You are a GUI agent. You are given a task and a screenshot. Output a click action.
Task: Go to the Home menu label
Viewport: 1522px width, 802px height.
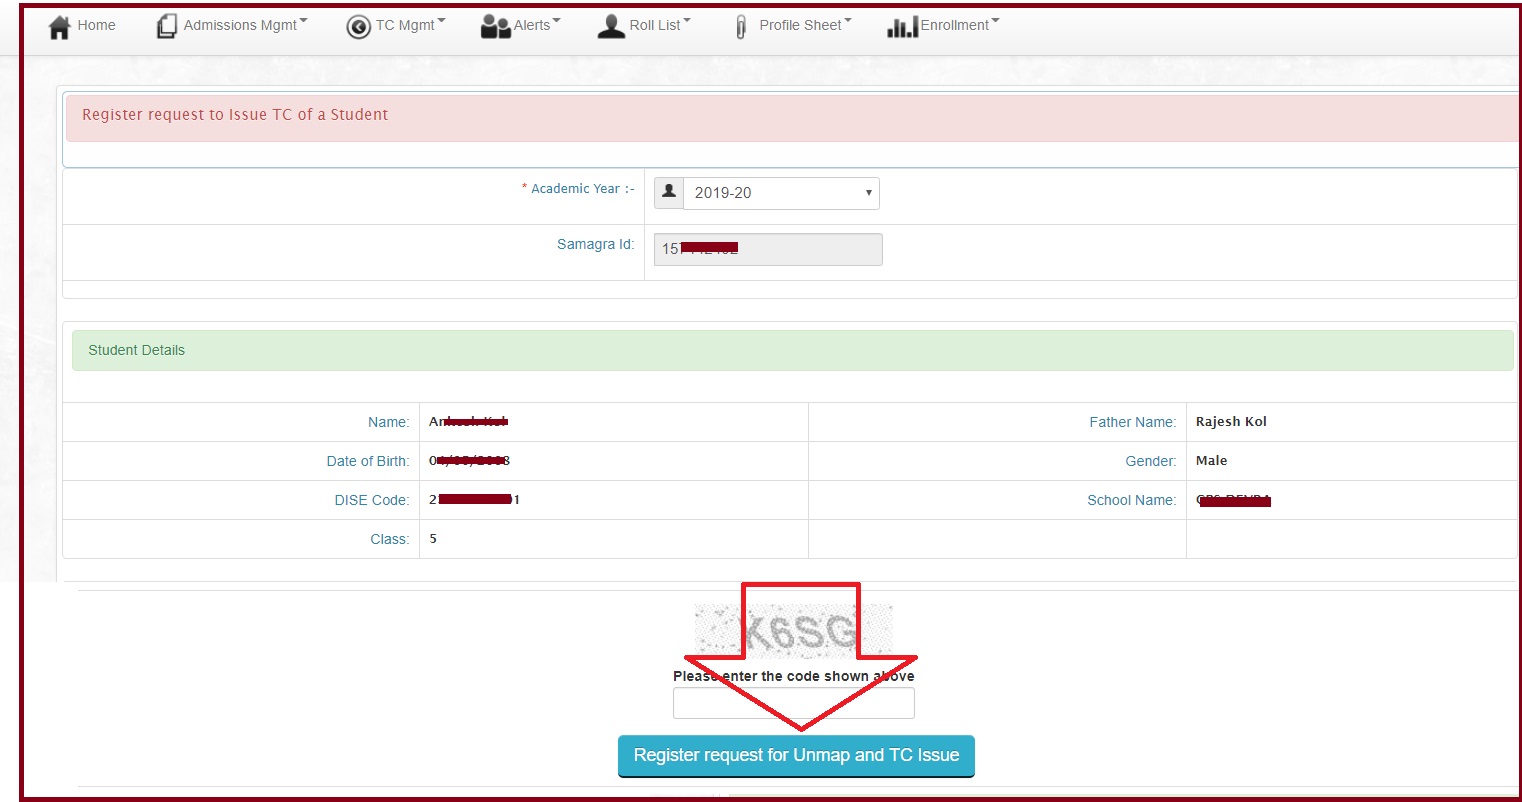click(96, 25)
